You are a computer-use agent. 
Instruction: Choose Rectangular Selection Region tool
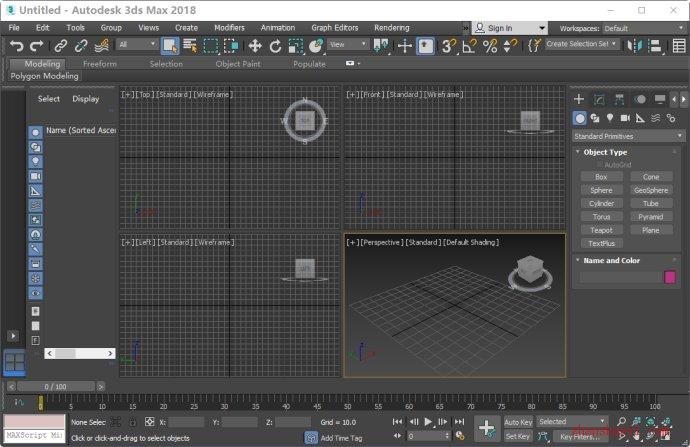click(x=211, y=46)
